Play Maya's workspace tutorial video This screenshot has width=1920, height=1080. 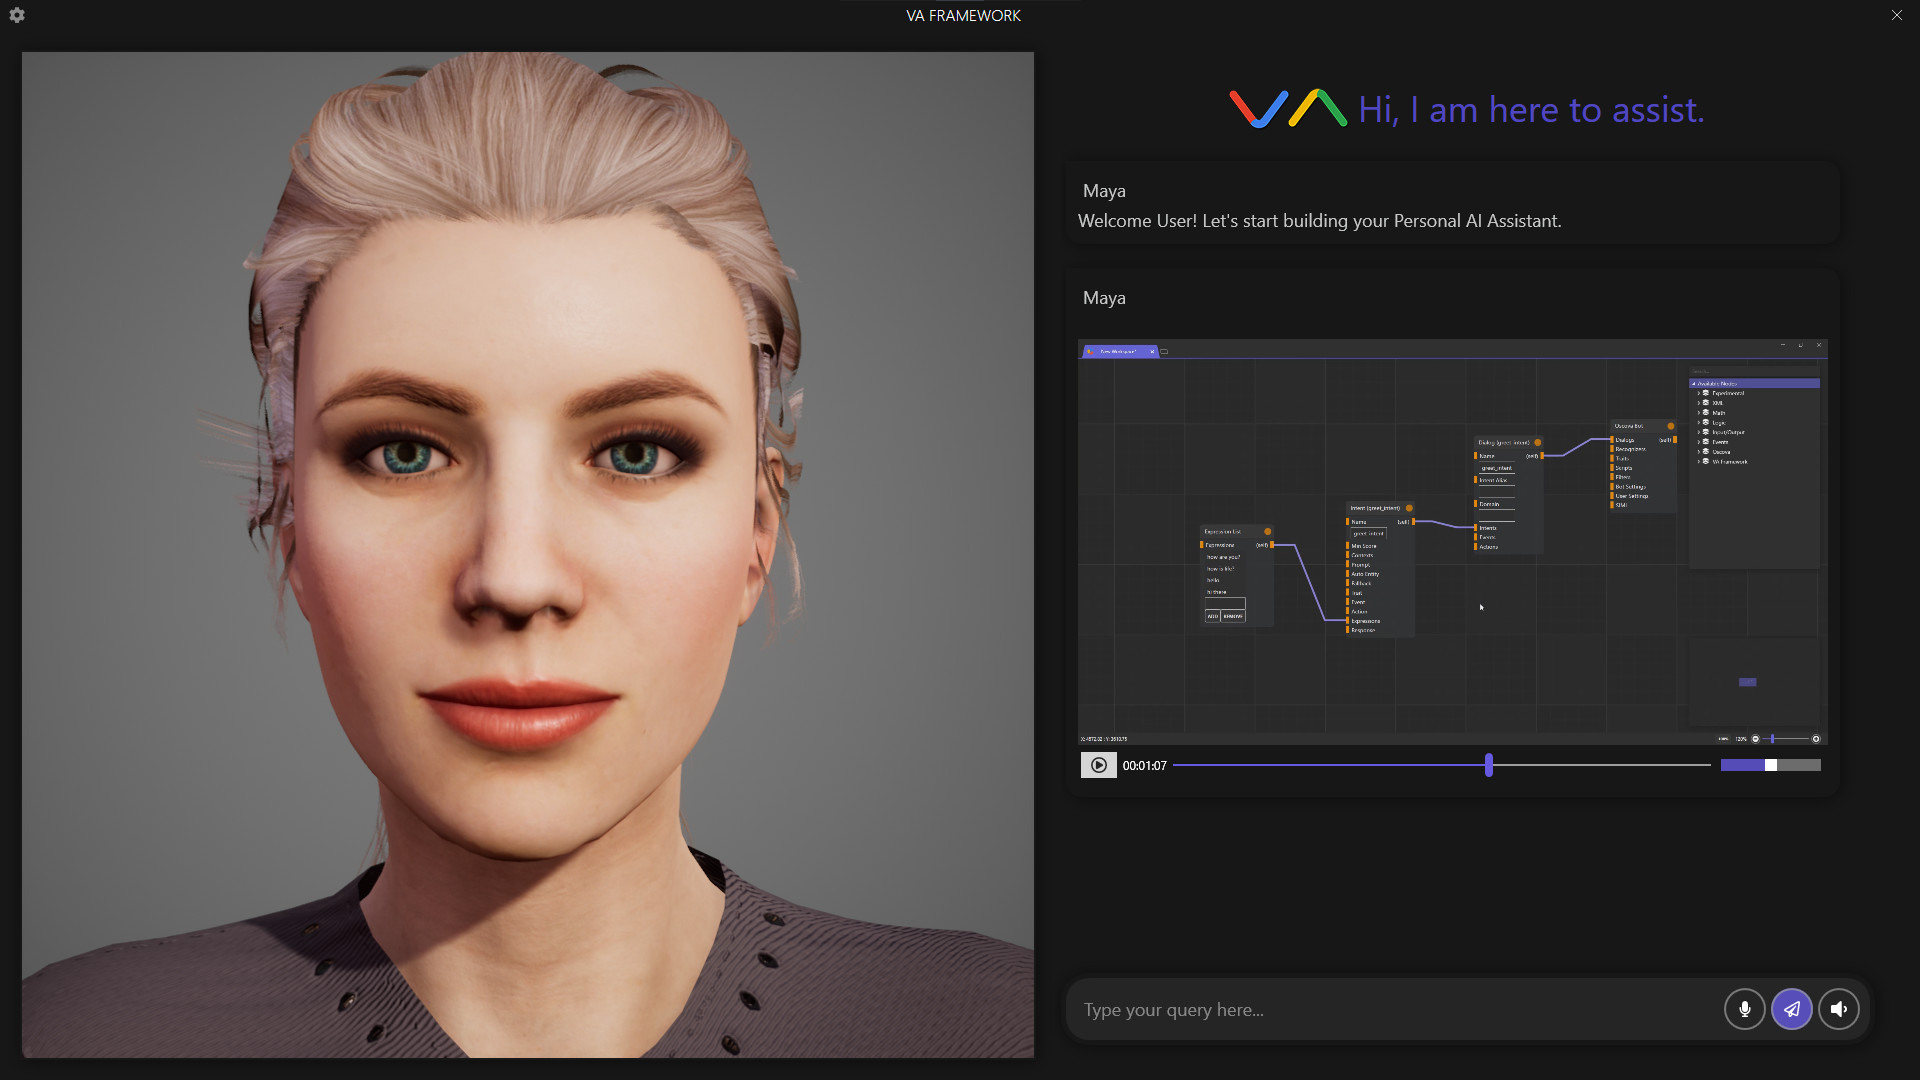coord(1098,765)
